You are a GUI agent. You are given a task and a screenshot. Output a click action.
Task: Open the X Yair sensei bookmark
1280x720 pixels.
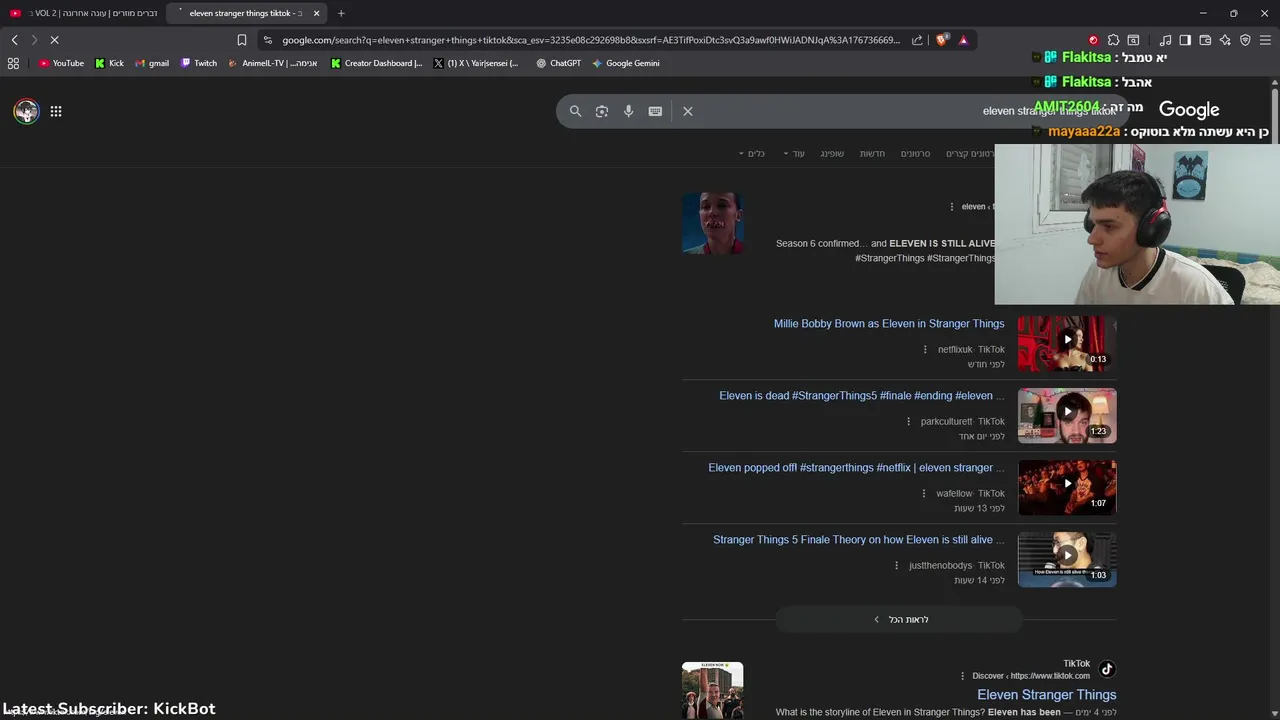476,63
